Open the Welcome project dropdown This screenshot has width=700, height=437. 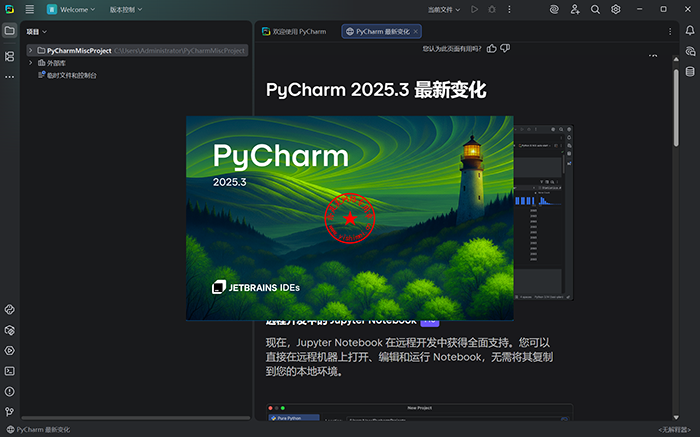click(x=71, y=9)
